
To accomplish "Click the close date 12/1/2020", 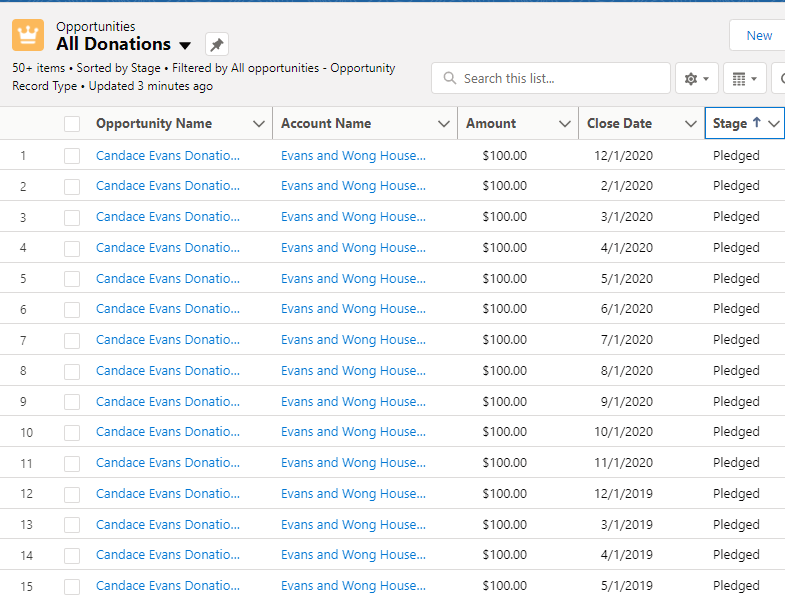I will (623, 156).
